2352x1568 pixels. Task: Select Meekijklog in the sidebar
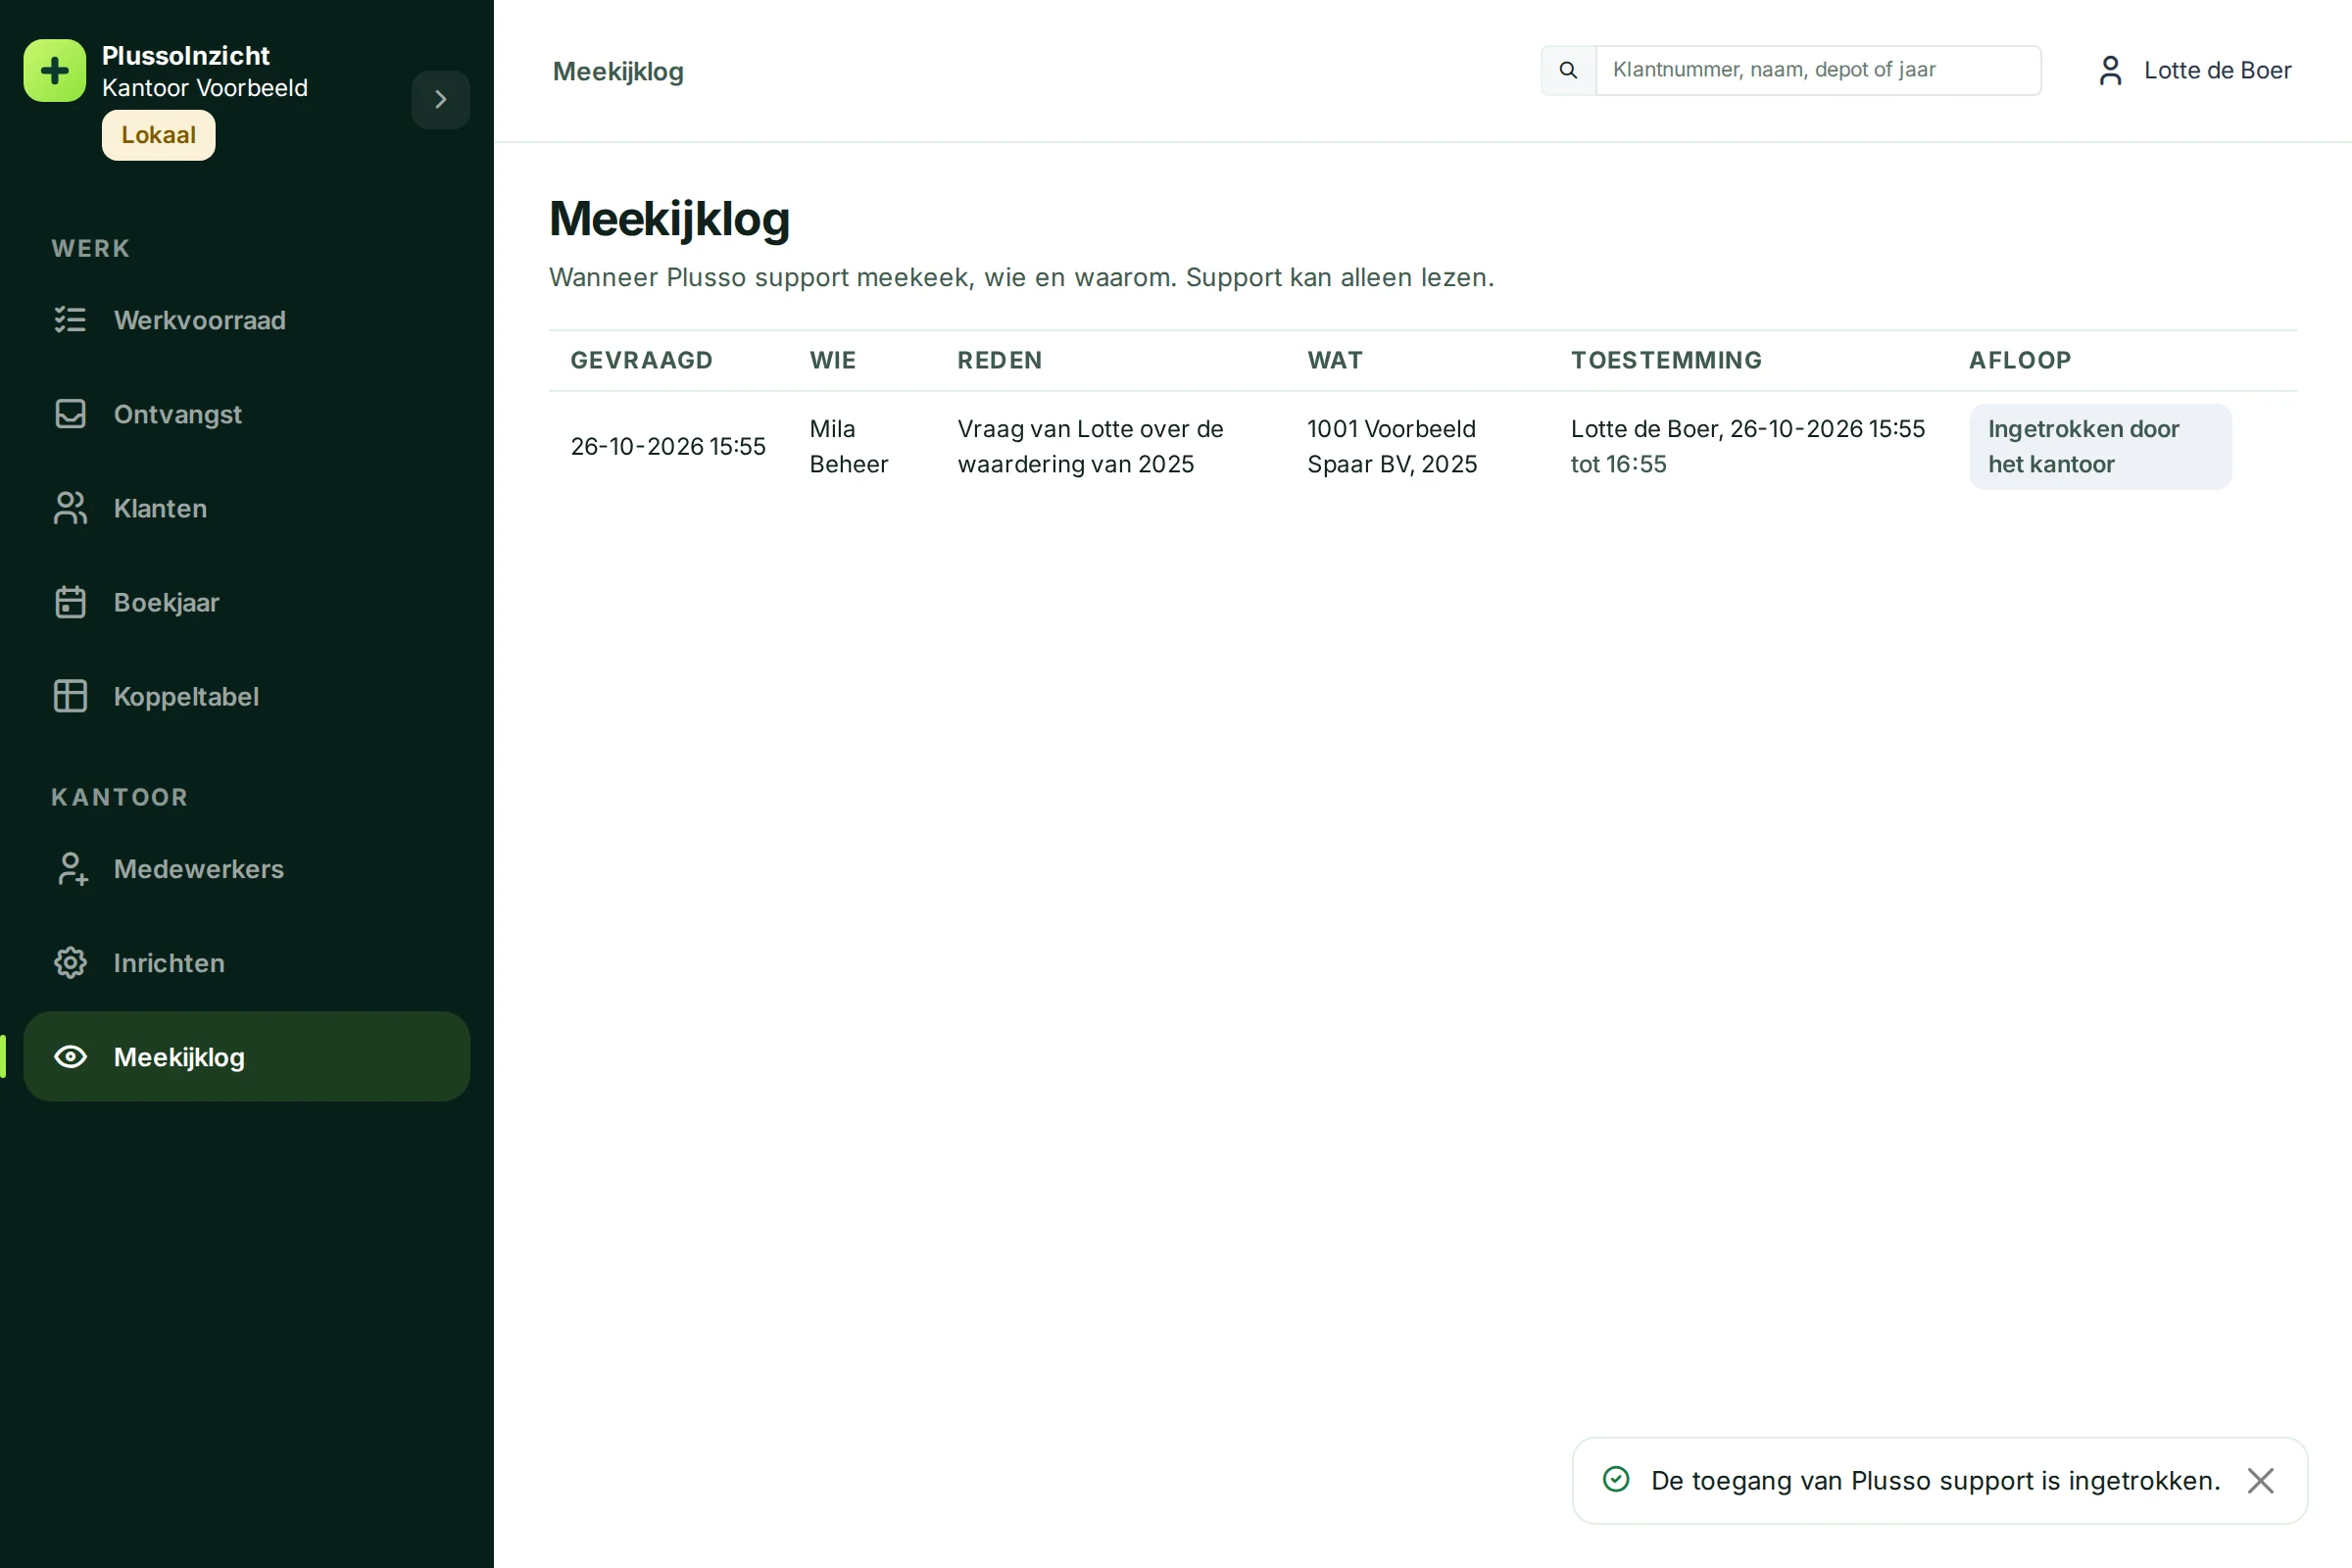247,1057
